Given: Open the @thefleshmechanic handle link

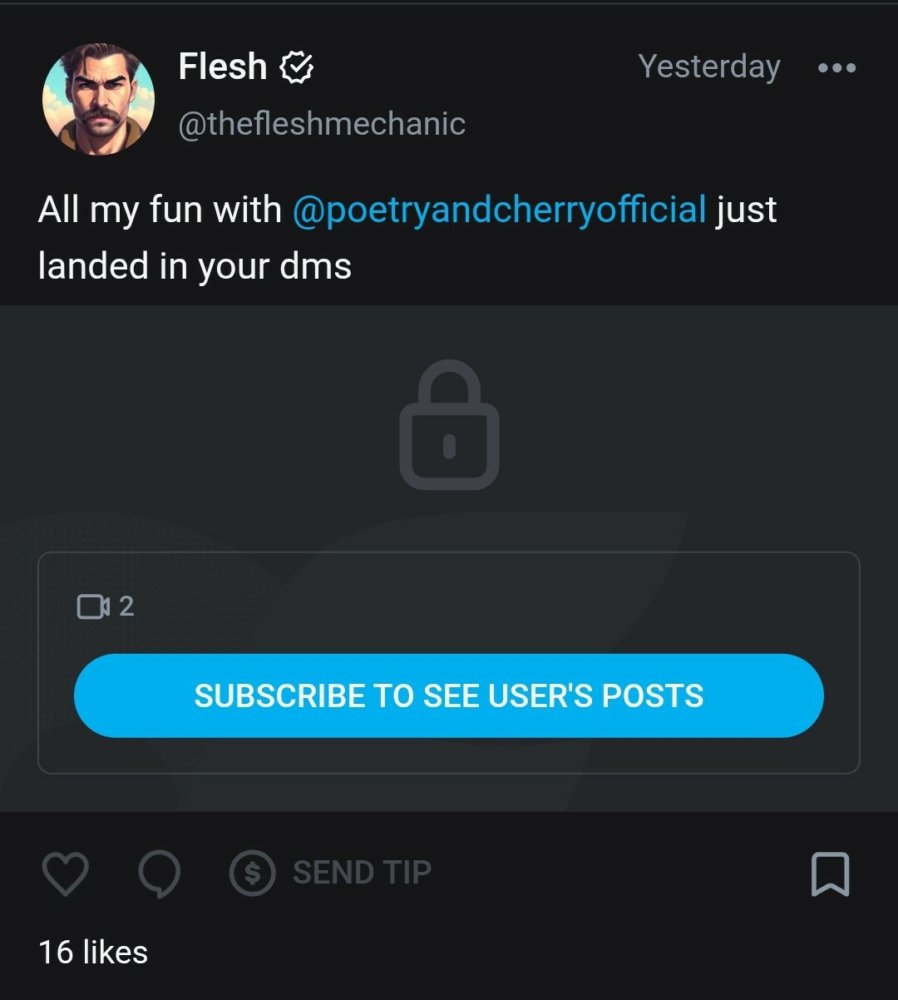Looking at the screenshot, I should tap(321, 124).
